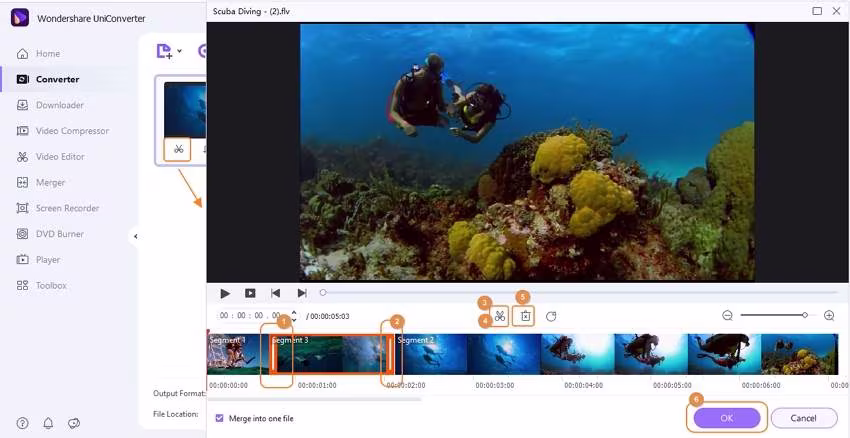The height and width of the screenshot is (438, 850).
Task: Click the Player icon
Action: (22, 260)
